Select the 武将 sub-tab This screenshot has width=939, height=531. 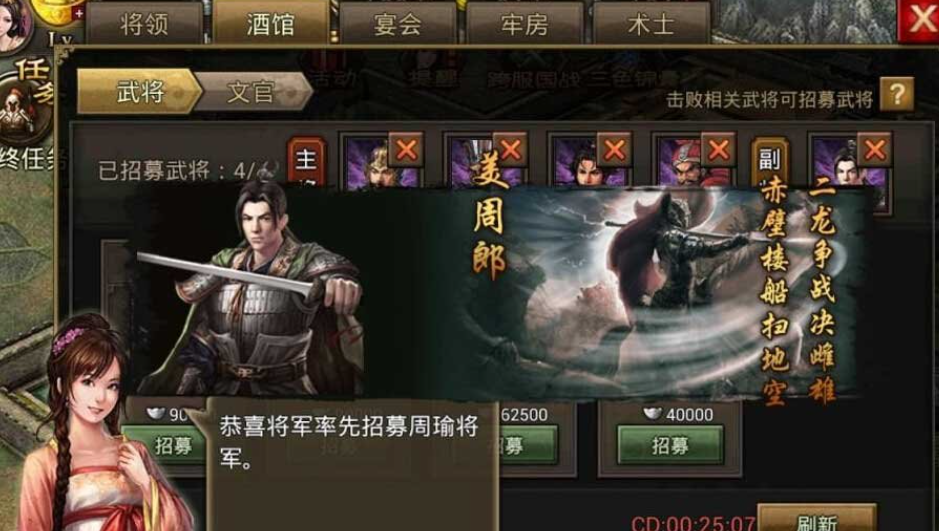[139, 92]
